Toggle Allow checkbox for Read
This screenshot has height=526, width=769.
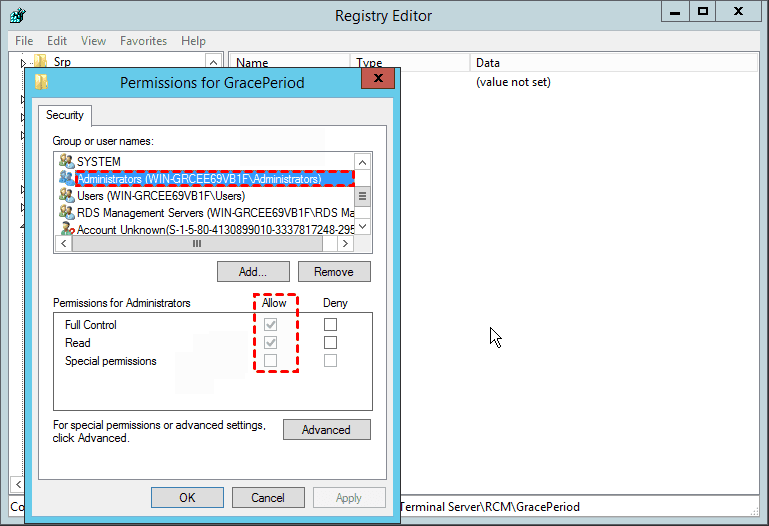click(x=270, y=342)
